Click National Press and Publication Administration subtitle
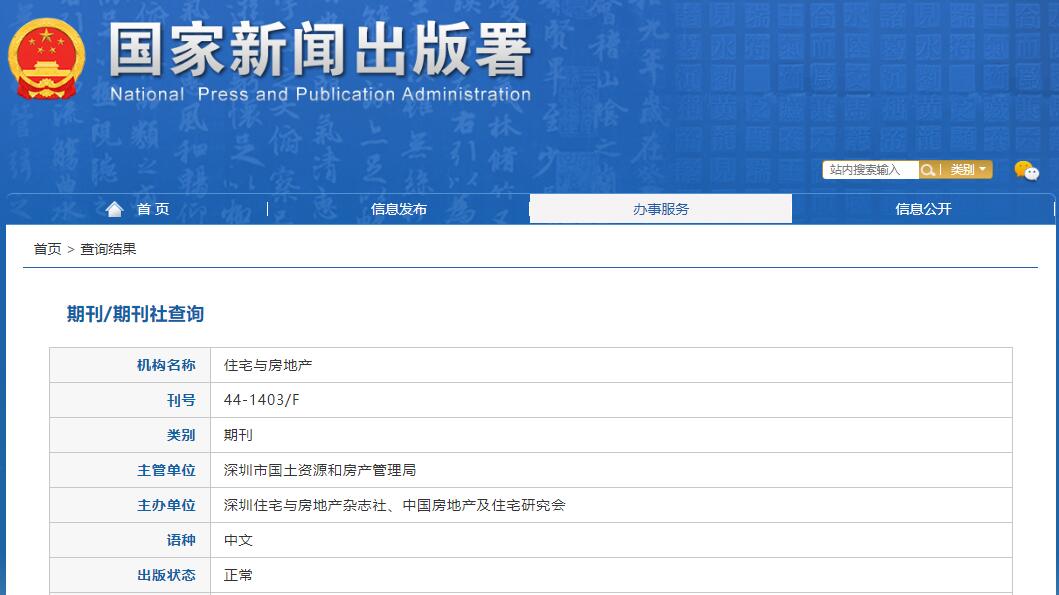This screenshot has height=595, width=1059. (x=320, y=94)
